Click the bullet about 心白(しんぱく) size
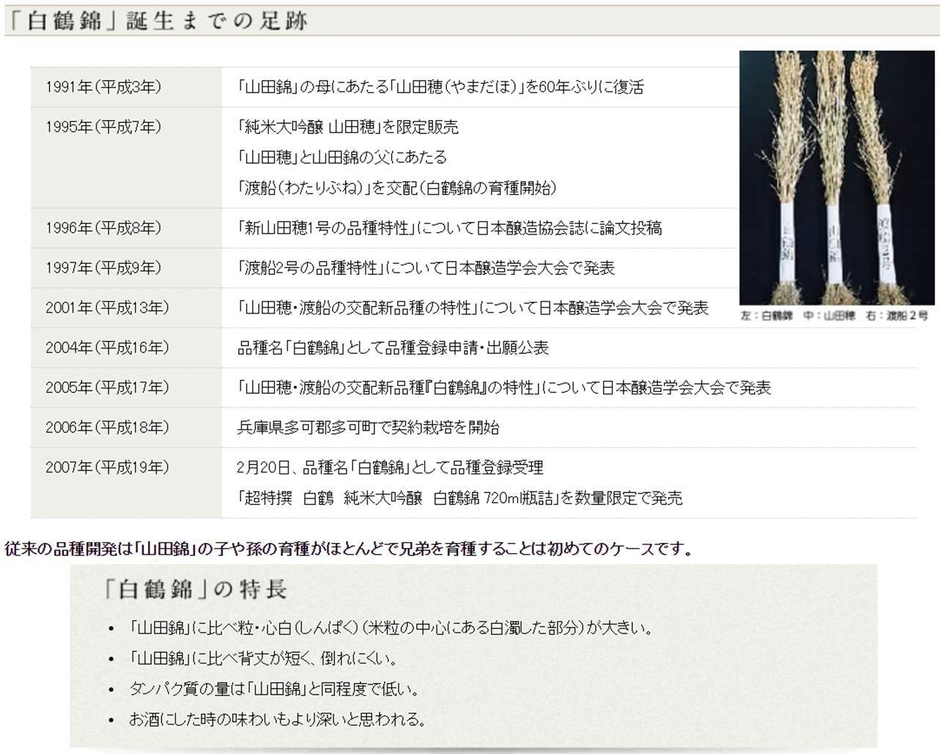This screenshot has height=754, width=940. (391, 629)
